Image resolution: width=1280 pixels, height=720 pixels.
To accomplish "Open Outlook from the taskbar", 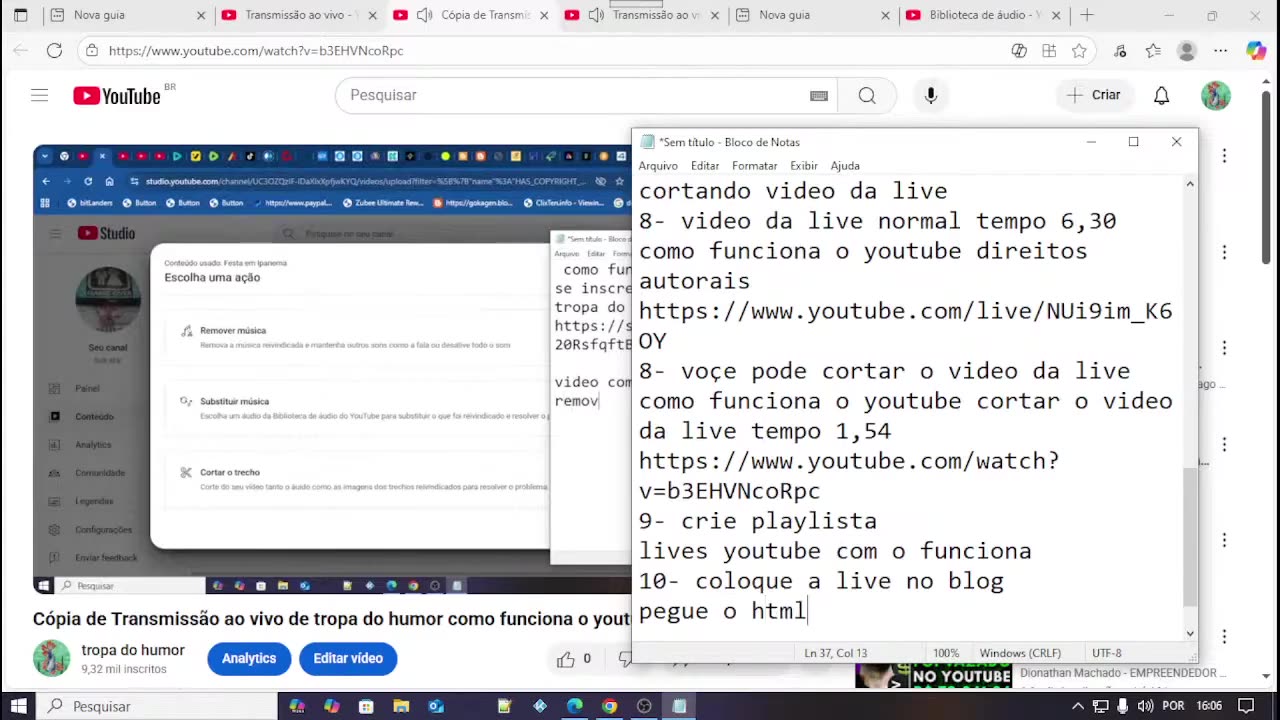I will 436,706.
